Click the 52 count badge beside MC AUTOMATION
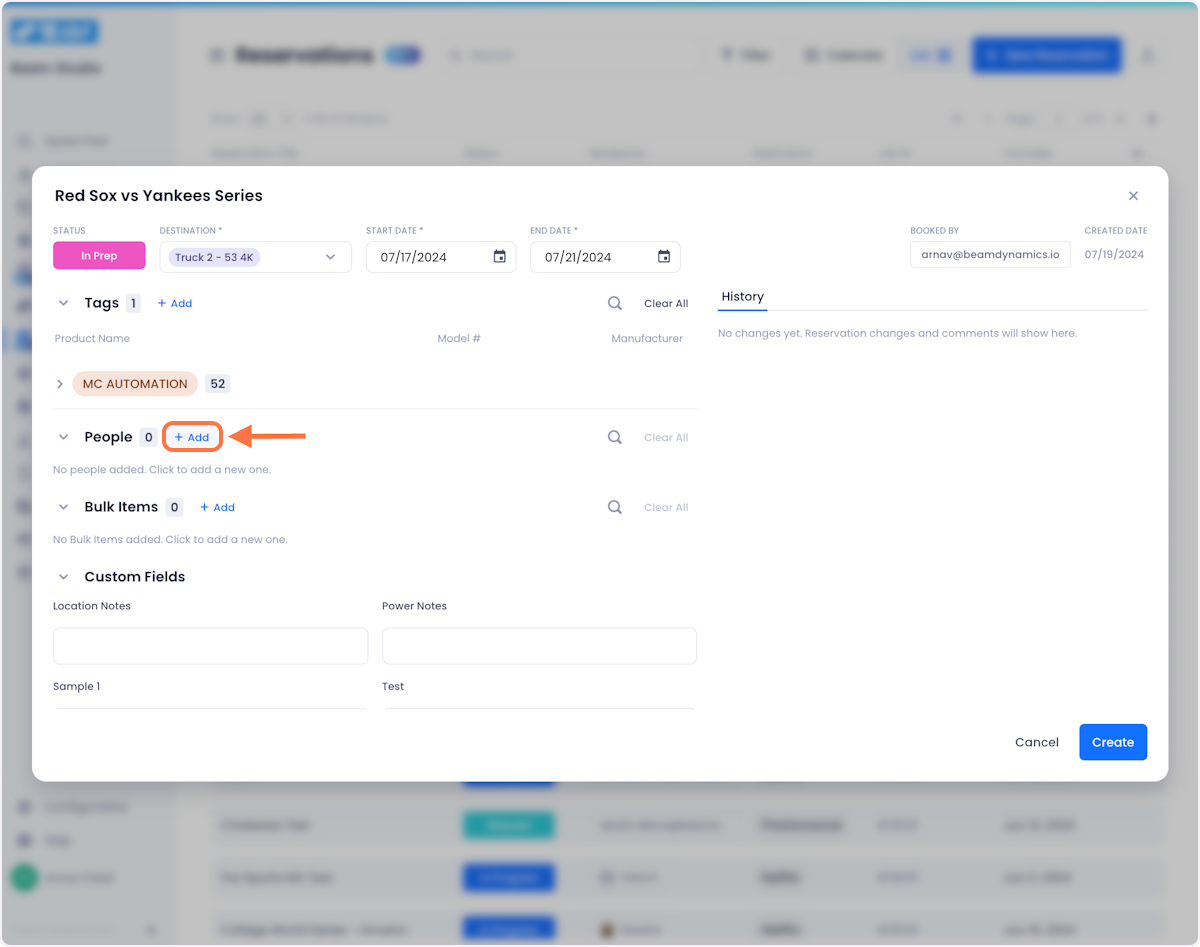This screenshot has width=1200, height=947. pyautogui.click(x=217, y=384)
